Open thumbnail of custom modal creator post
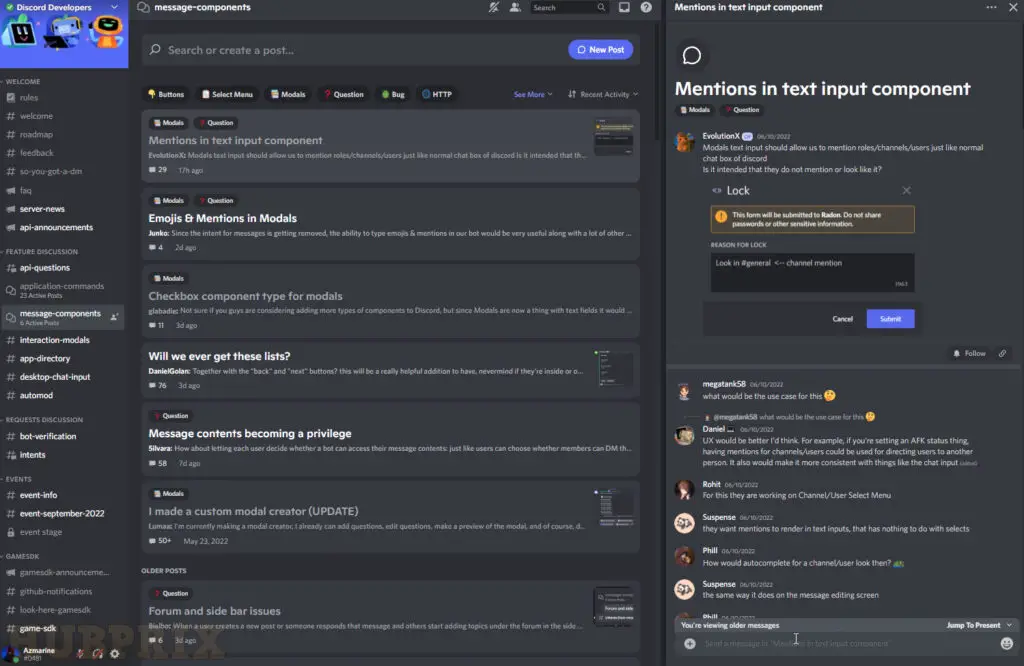1024x666 pixels. (x=613, y=507)
